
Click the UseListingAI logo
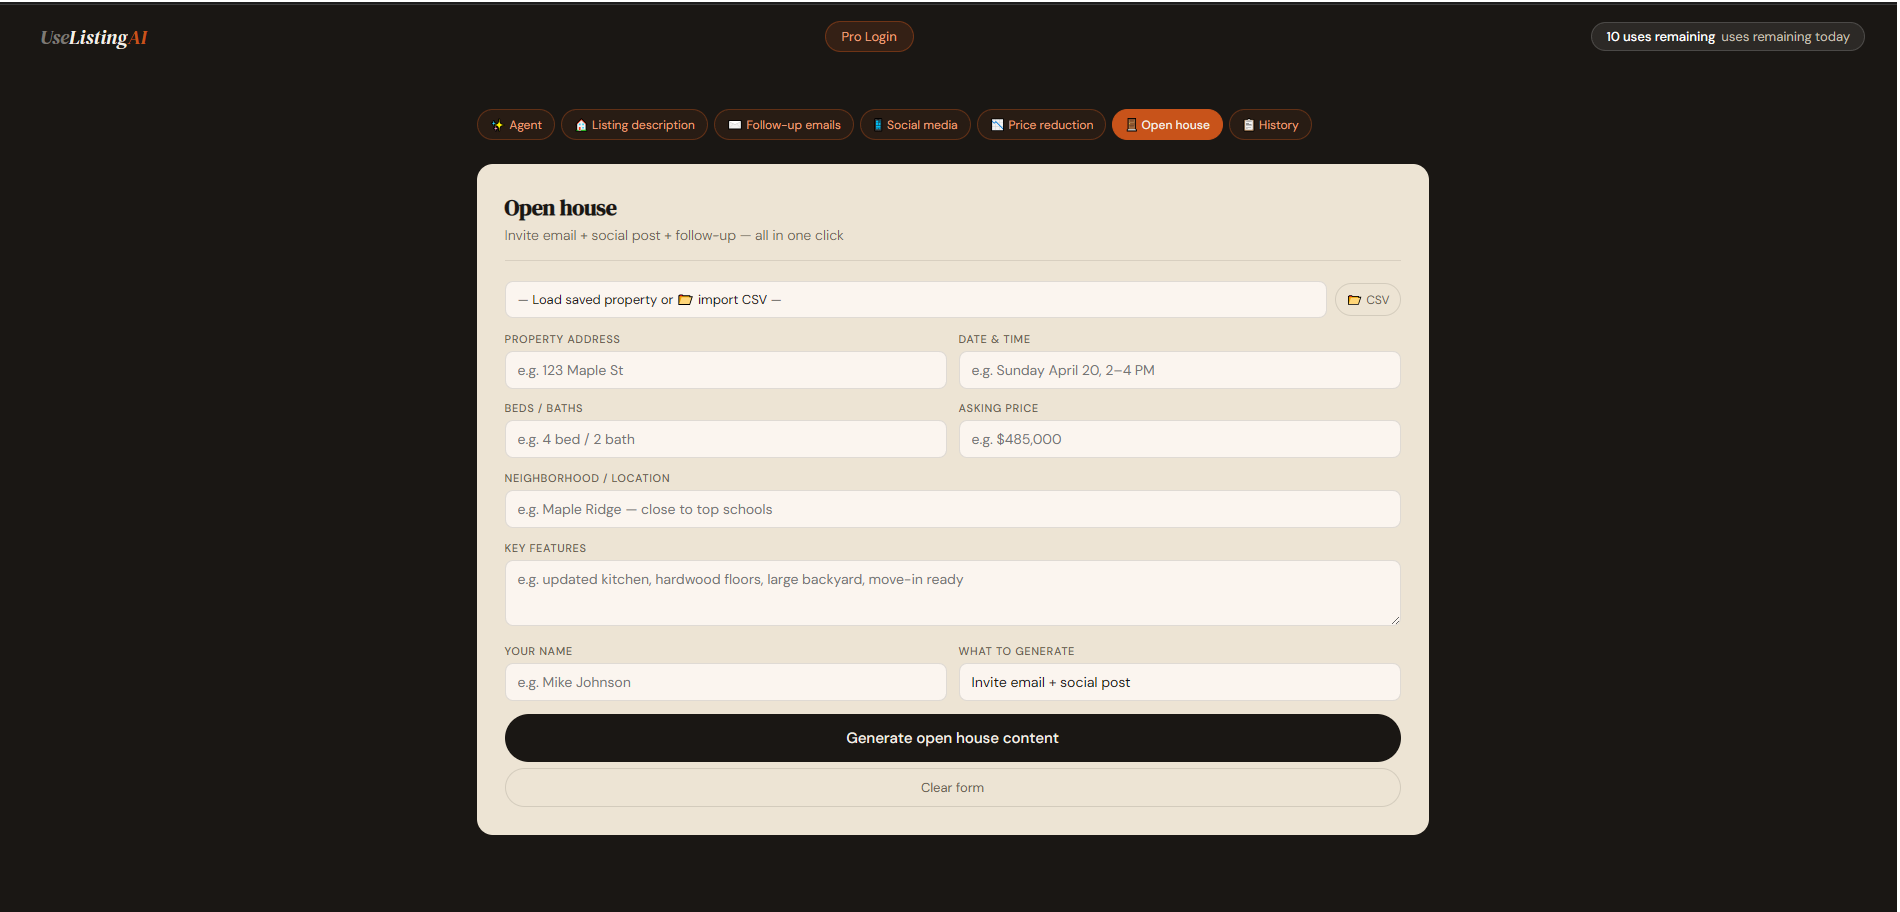coord(94,38)
